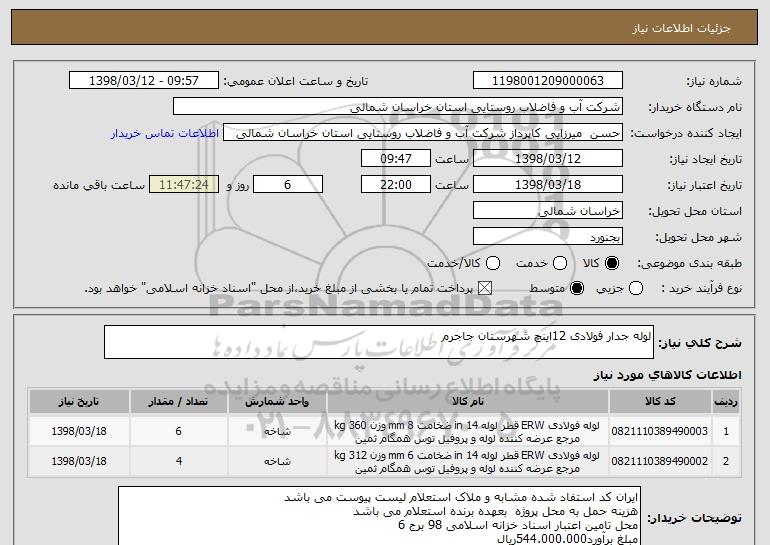The width and height of the screenshot is (770, 545).
Task: Open the اطلاعات تماس خریدار link
Action: [165, 133]
